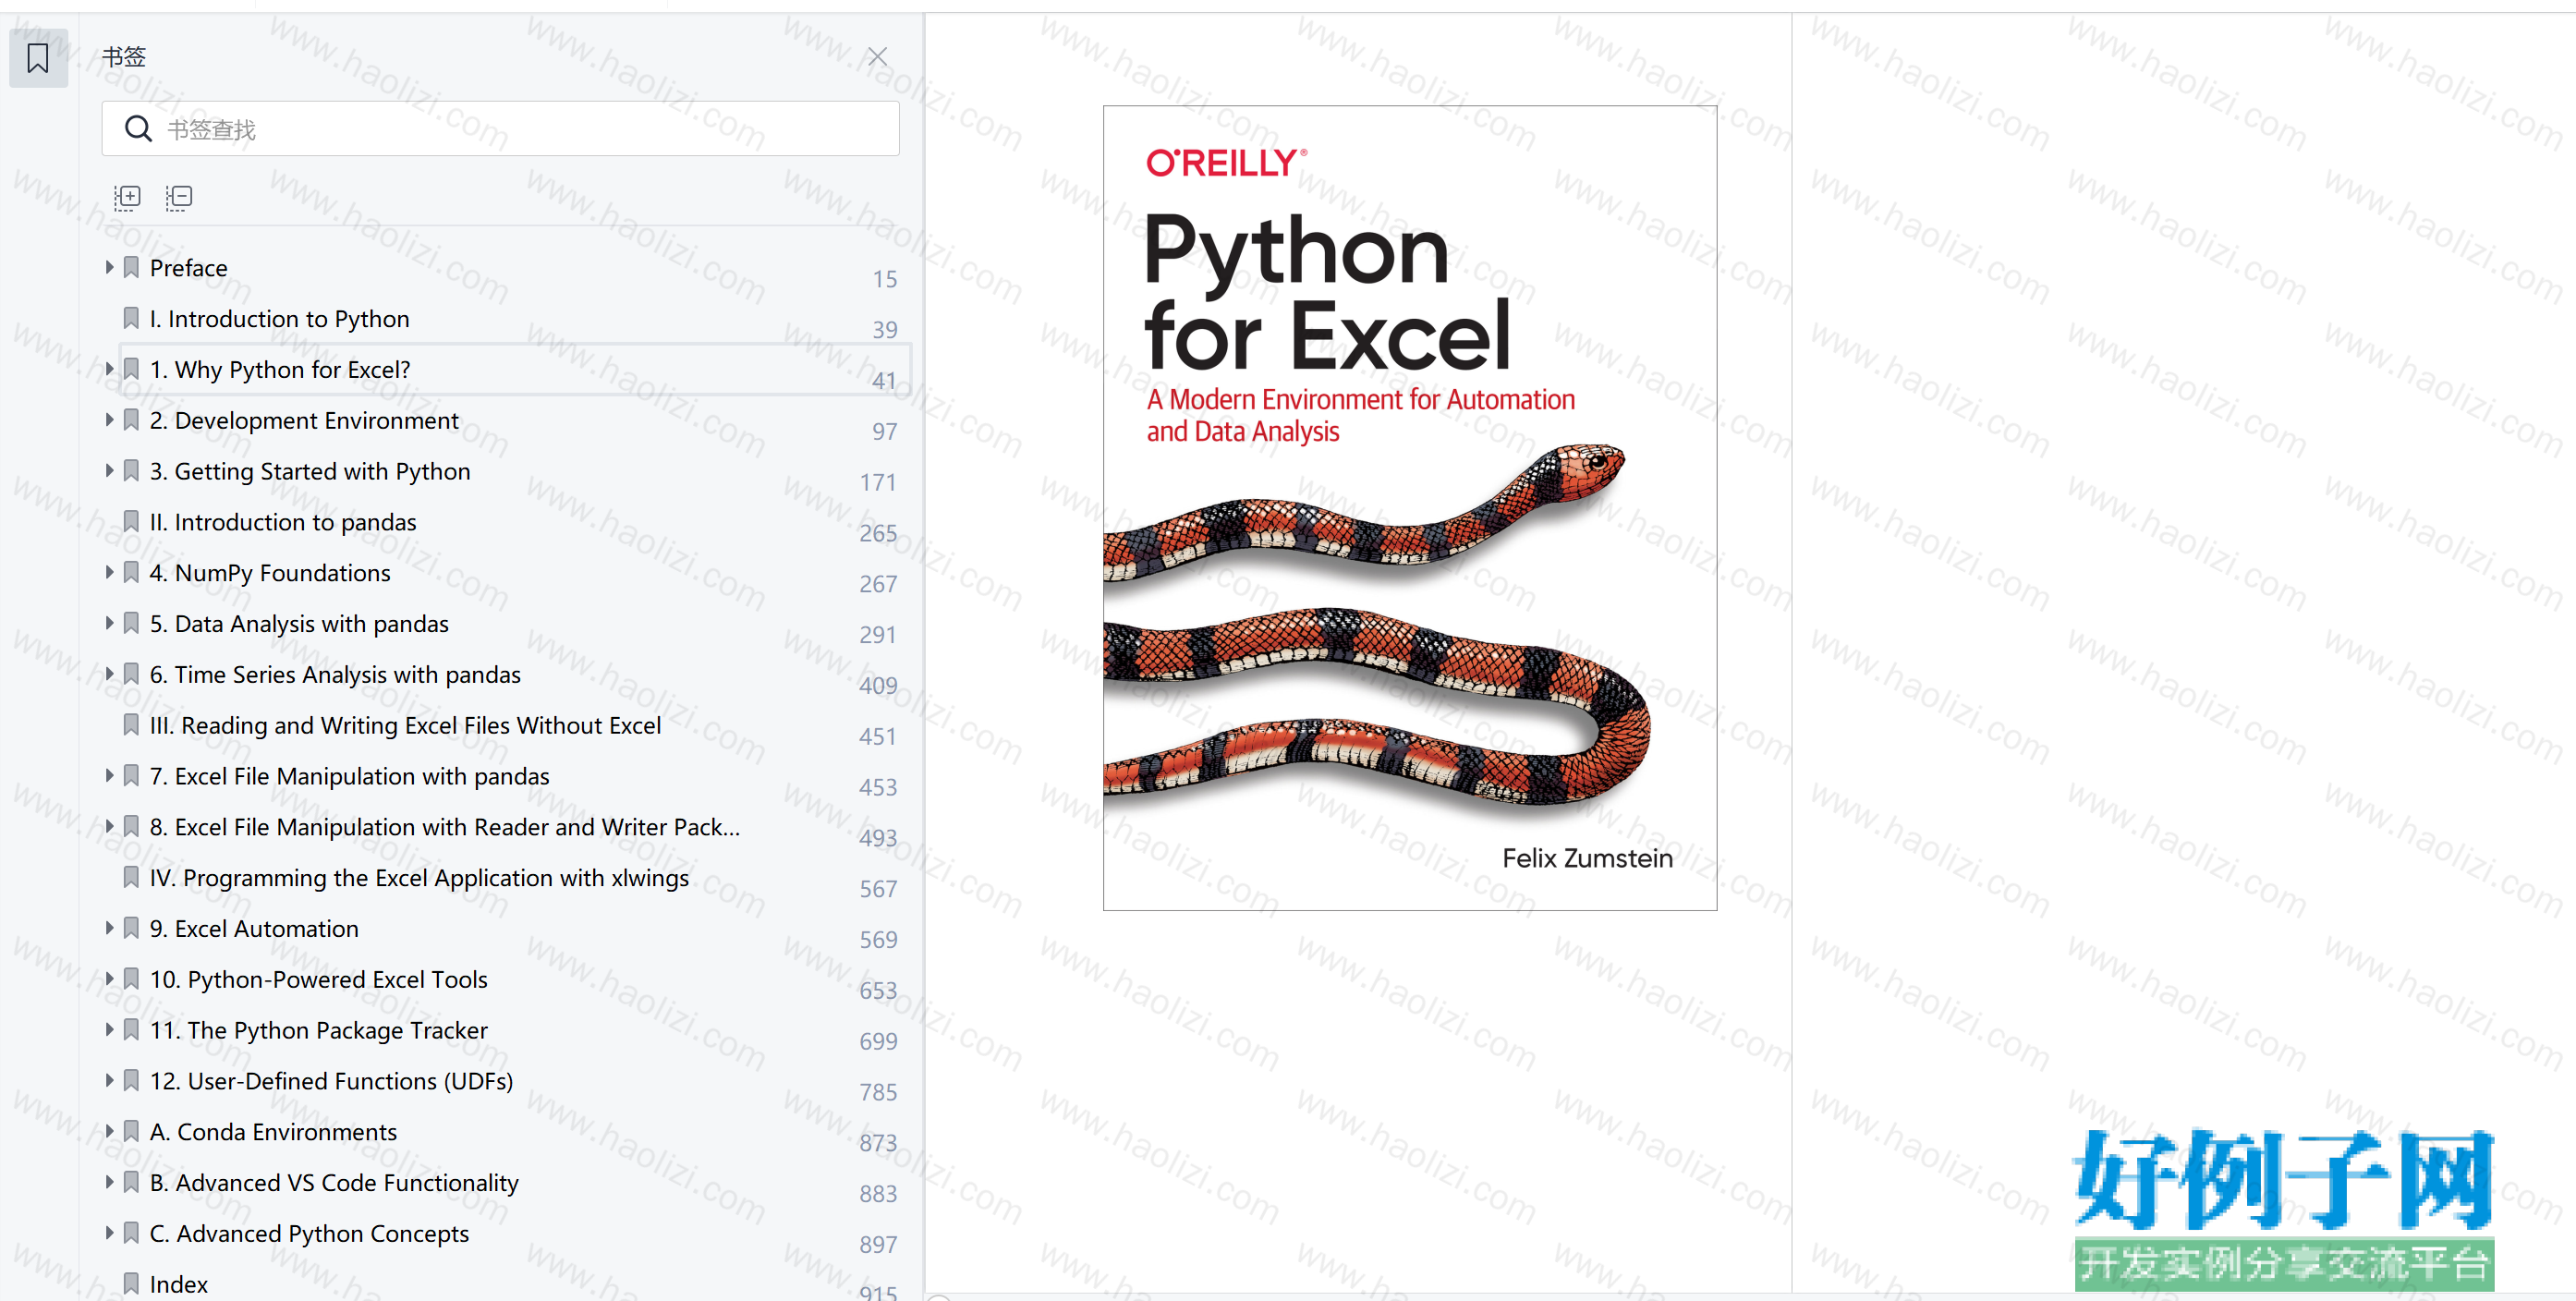Jump to B. Advanced VS Code Functionality
The width and height of the screenshot is (2576, 1301).
(x=334, y=1183)
